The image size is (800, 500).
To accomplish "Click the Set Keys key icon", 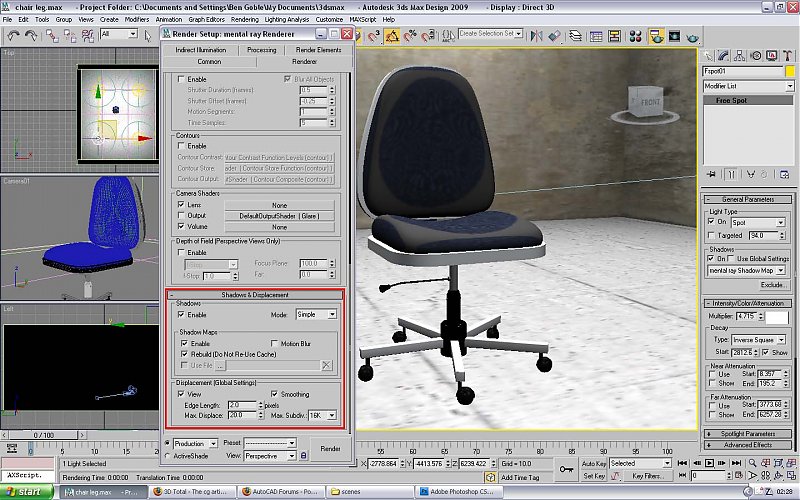I will 566,468.
